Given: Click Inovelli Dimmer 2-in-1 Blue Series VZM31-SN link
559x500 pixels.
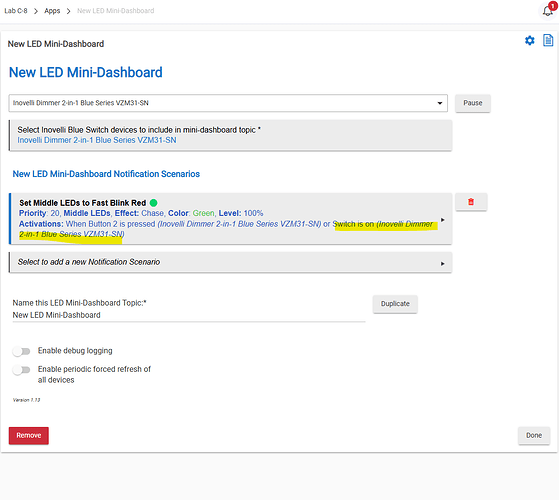Looking at the screenshot, I should pos(97,140).
